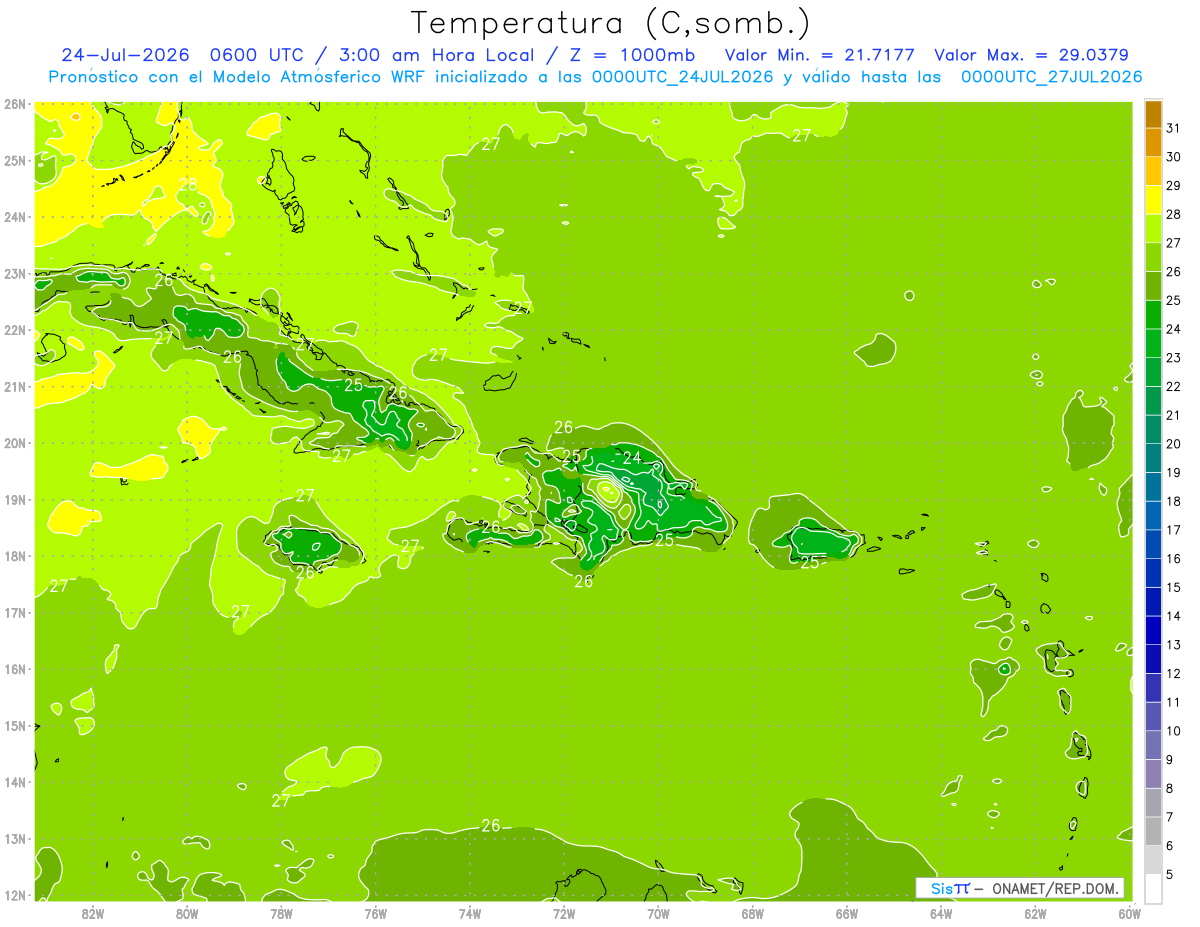Click legend value 31
The width and height of the screenshot is (1200, 927).
tap(1174, 128)
